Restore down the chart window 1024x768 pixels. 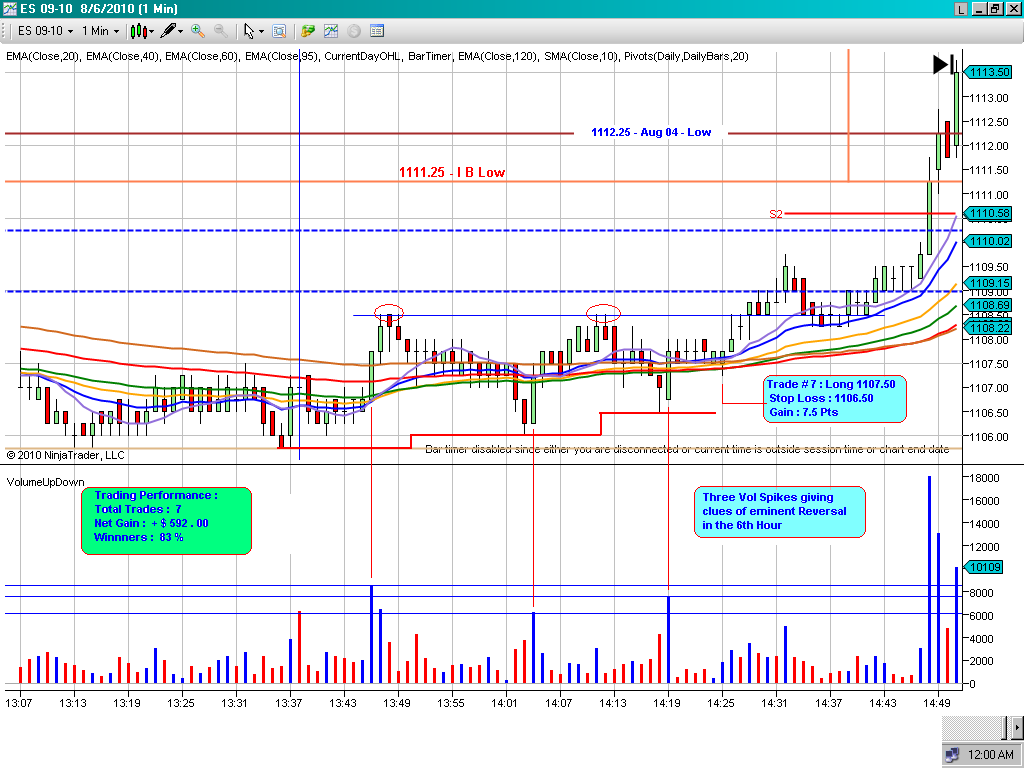pos(994,9)
